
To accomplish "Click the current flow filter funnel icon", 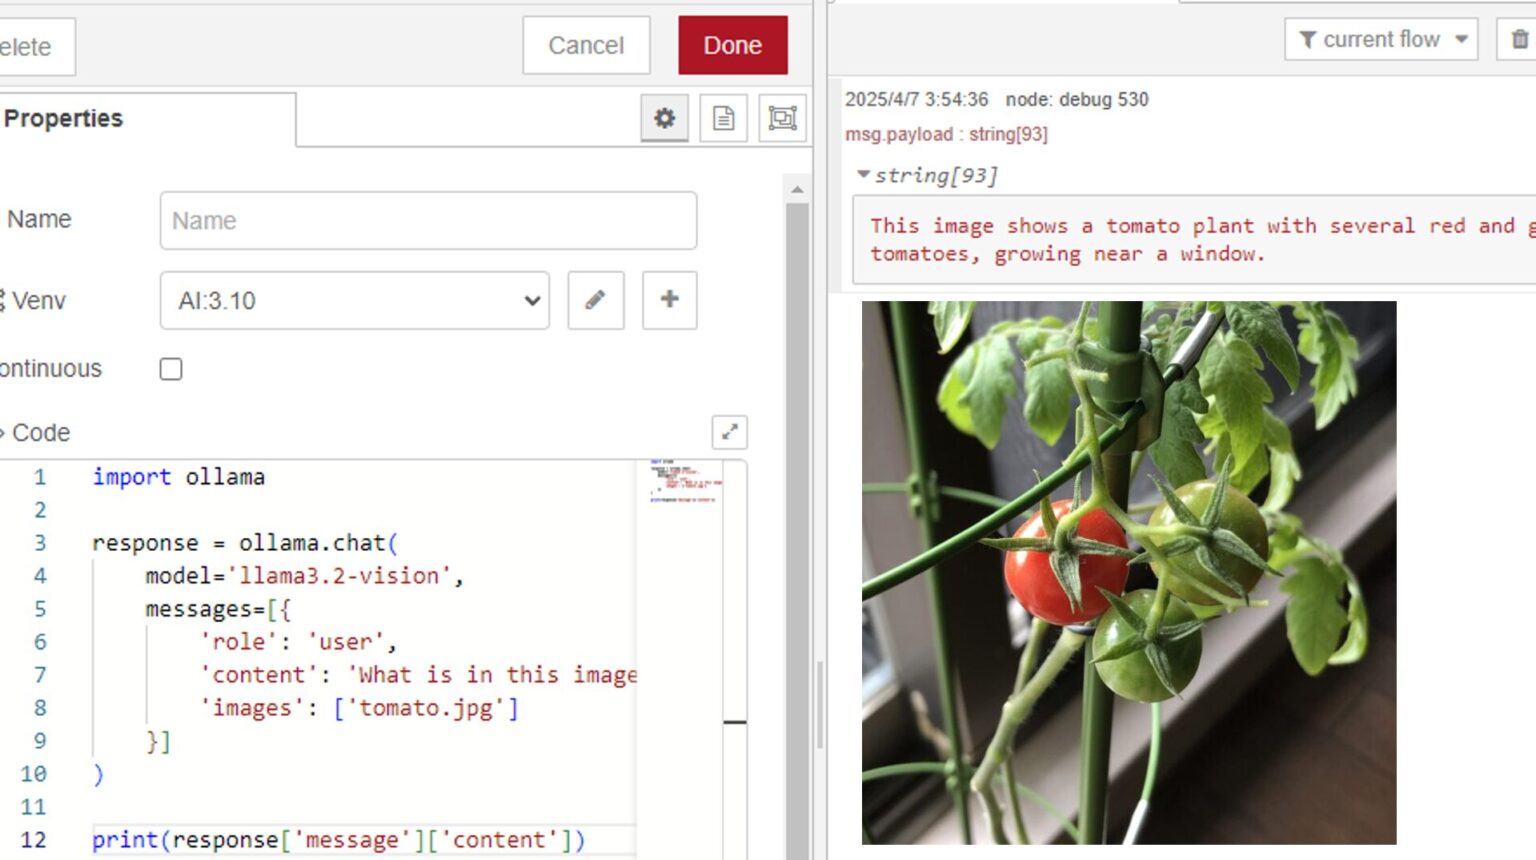I will 1306,40.
